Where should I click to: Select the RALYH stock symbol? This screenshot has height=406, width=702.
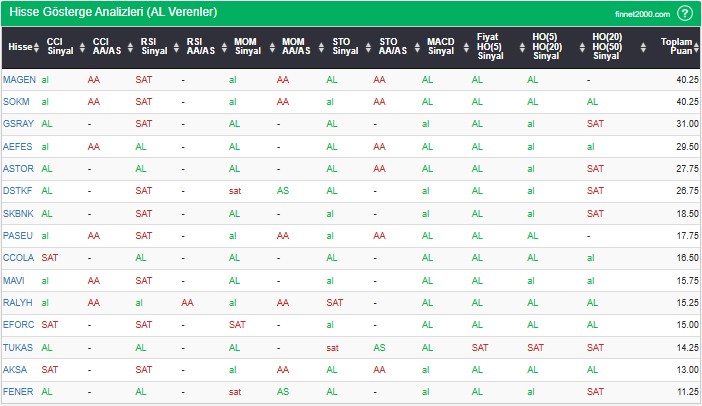coord(18,302)
